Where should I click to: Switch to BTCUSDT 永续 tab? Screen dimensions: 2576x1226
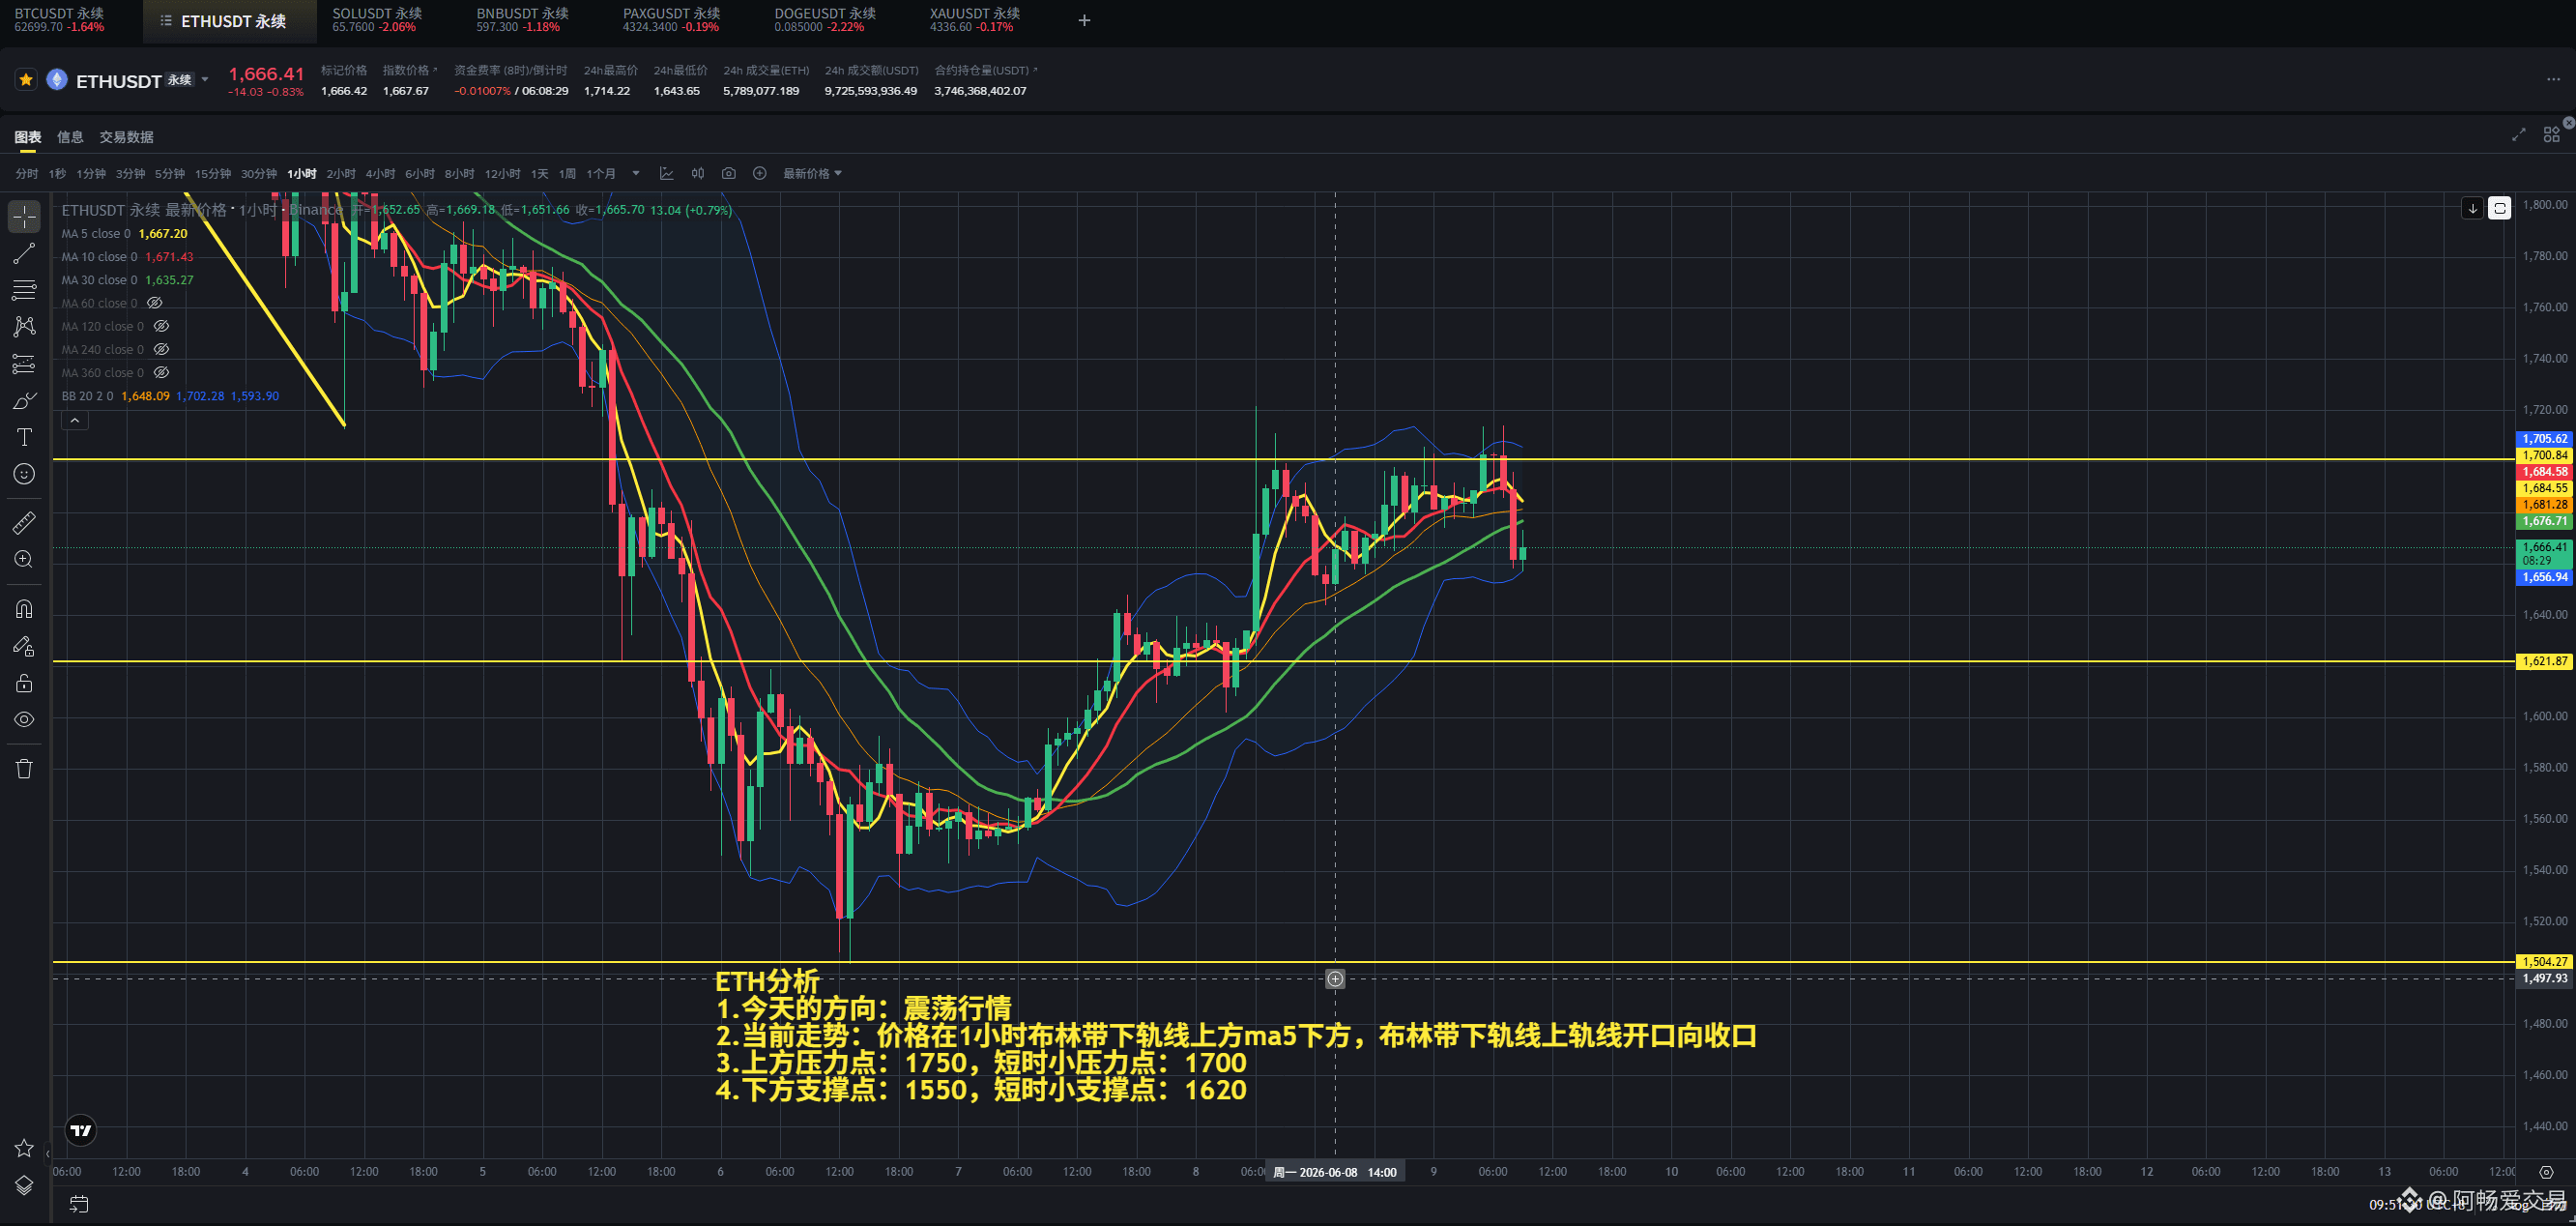coord(59,20)
